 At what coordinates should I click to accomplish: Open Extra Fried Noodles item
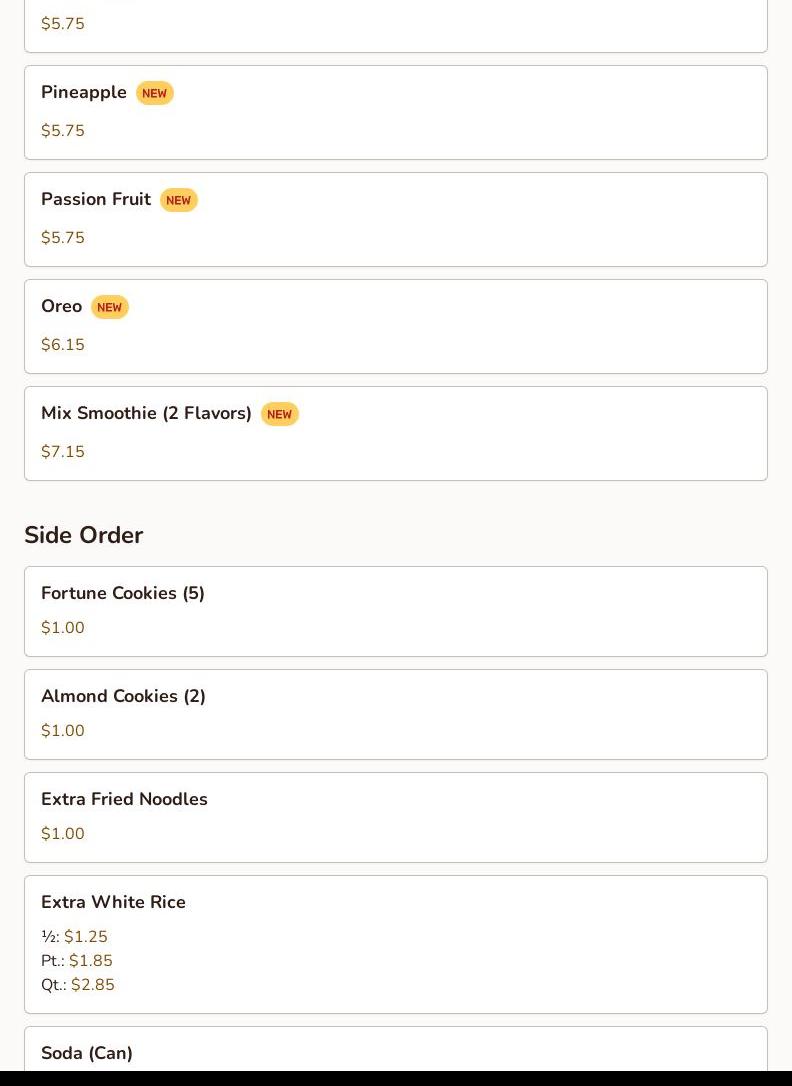point(124,800)
